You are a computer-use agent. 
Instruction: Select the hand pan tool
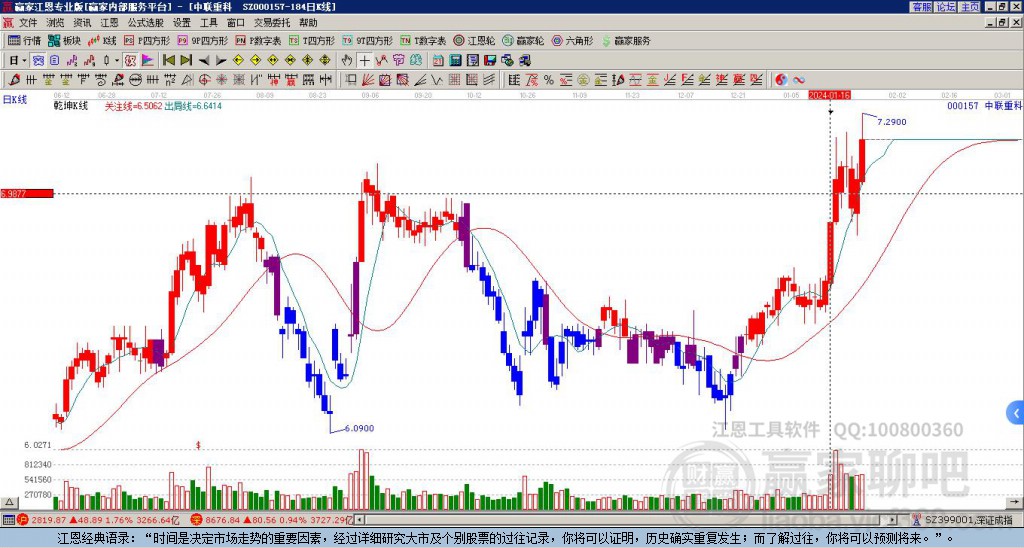347,61
